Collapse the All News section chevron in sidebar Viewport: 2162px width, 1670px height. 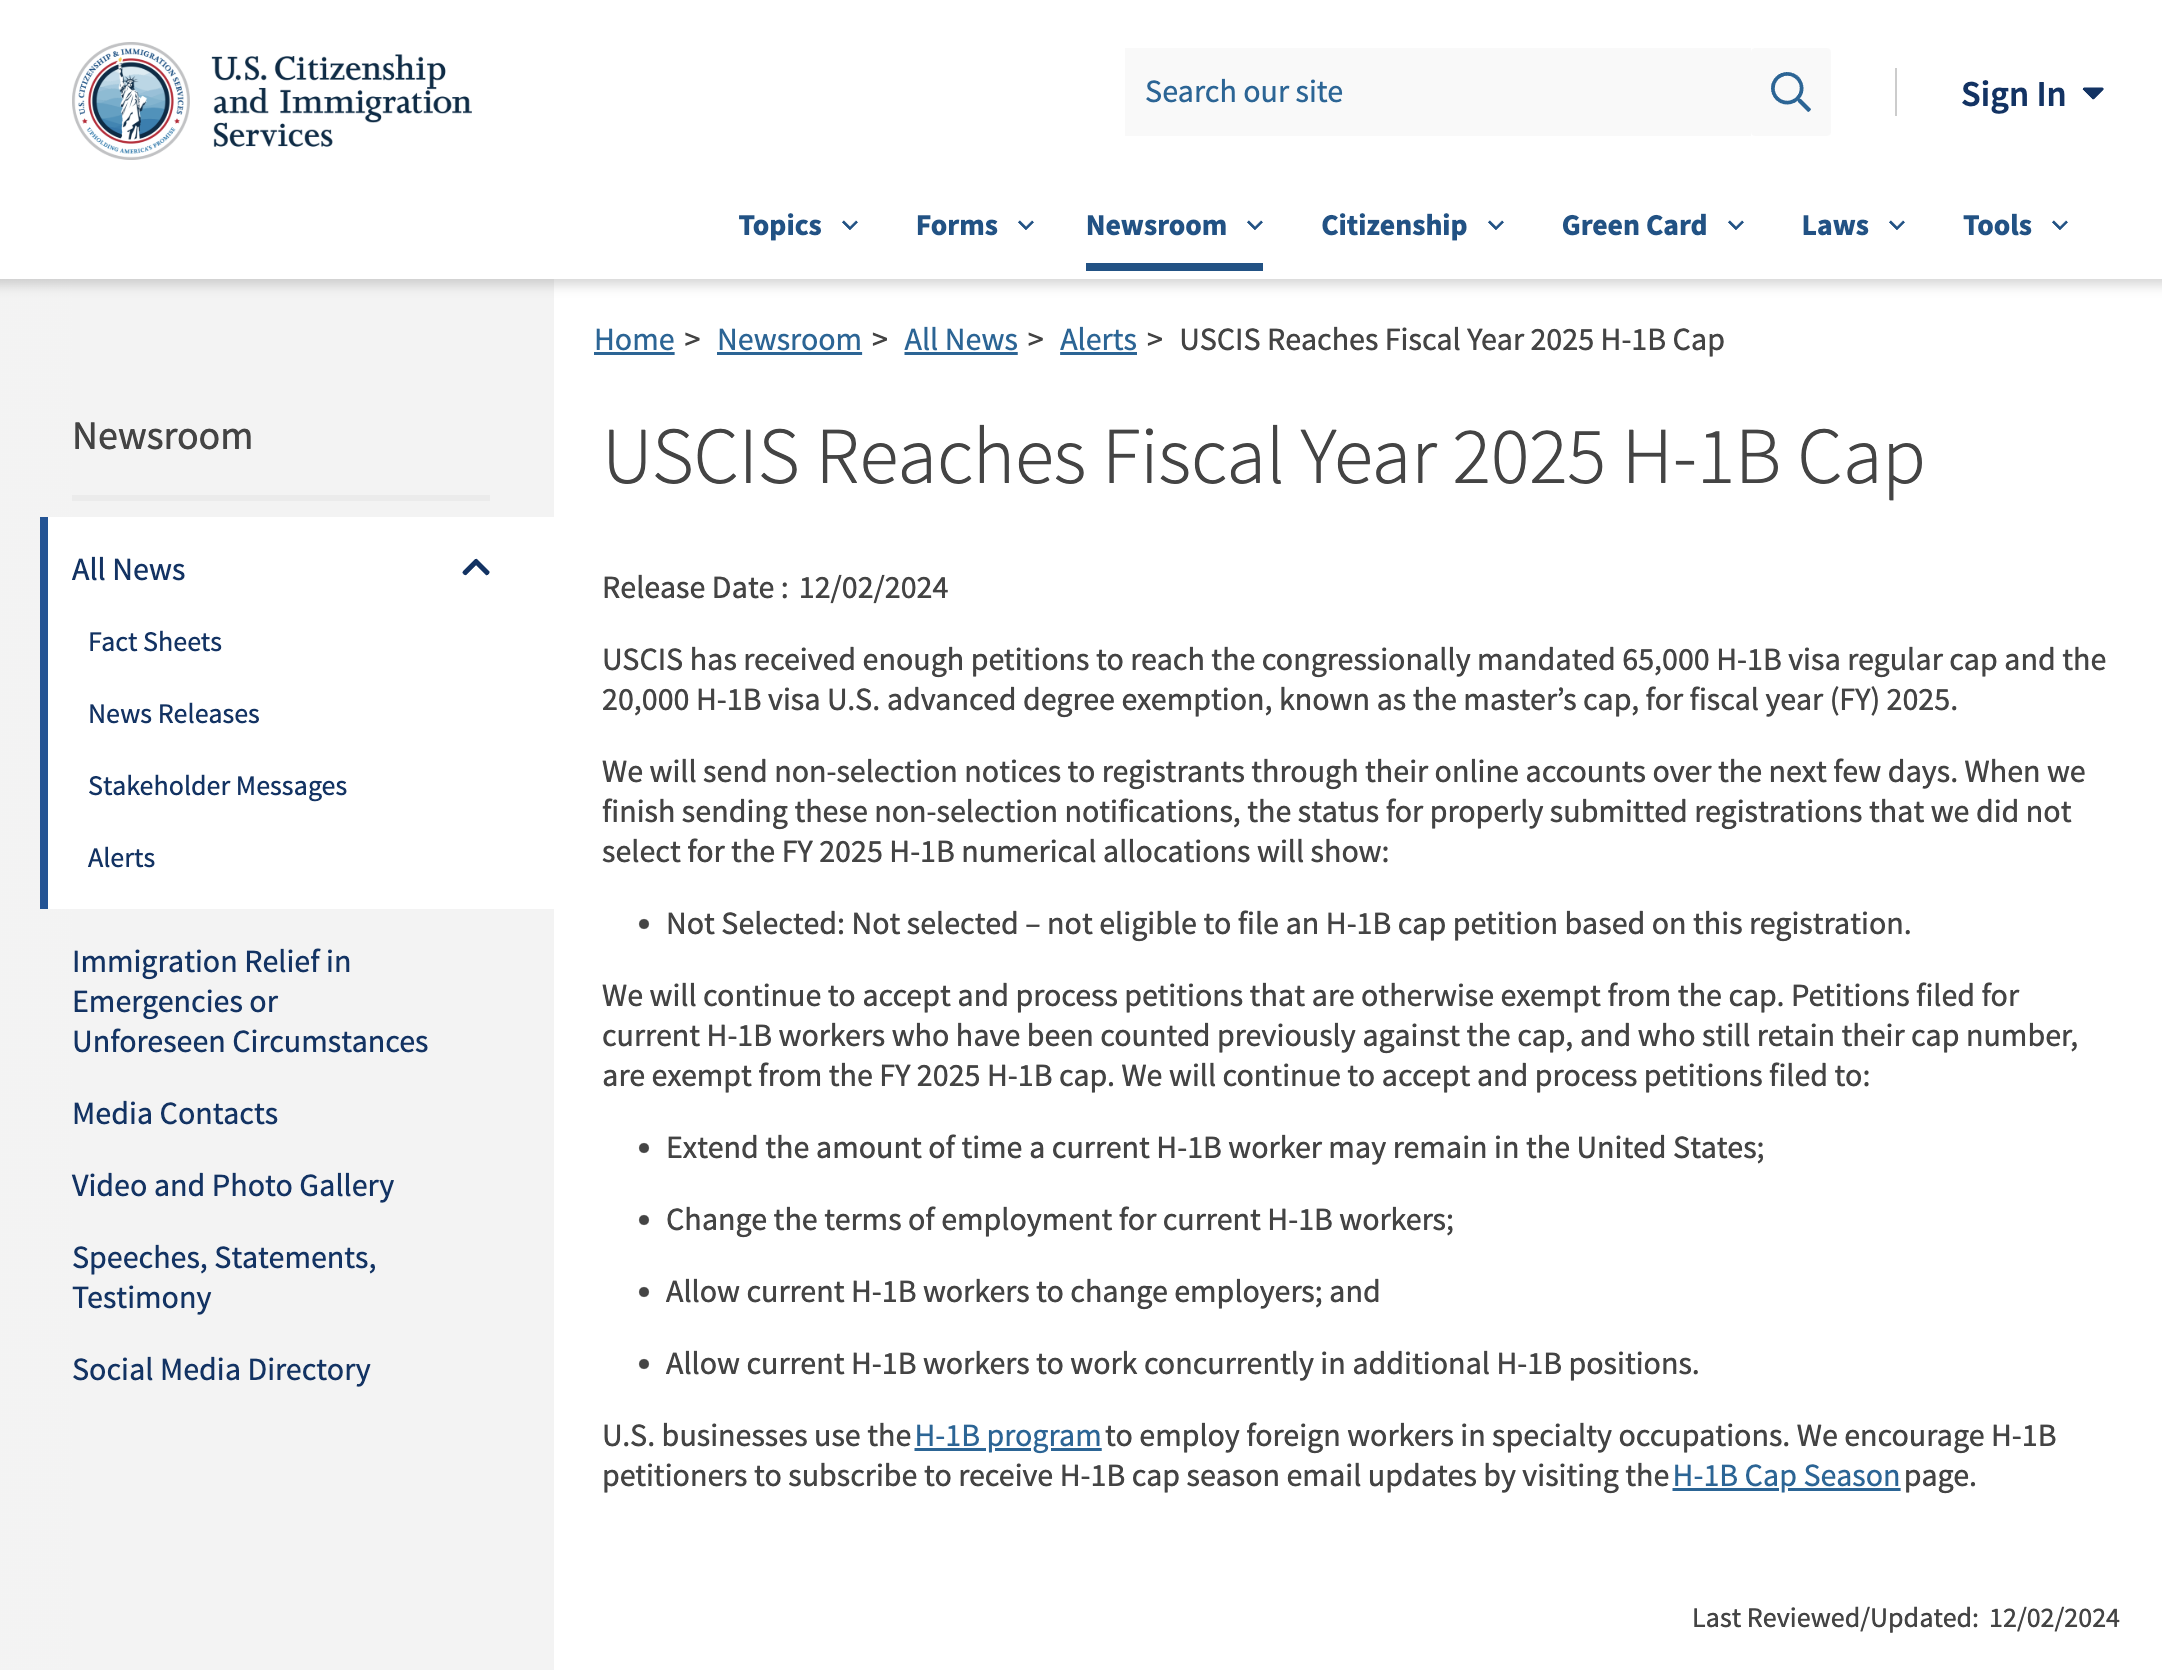[476, 568]
